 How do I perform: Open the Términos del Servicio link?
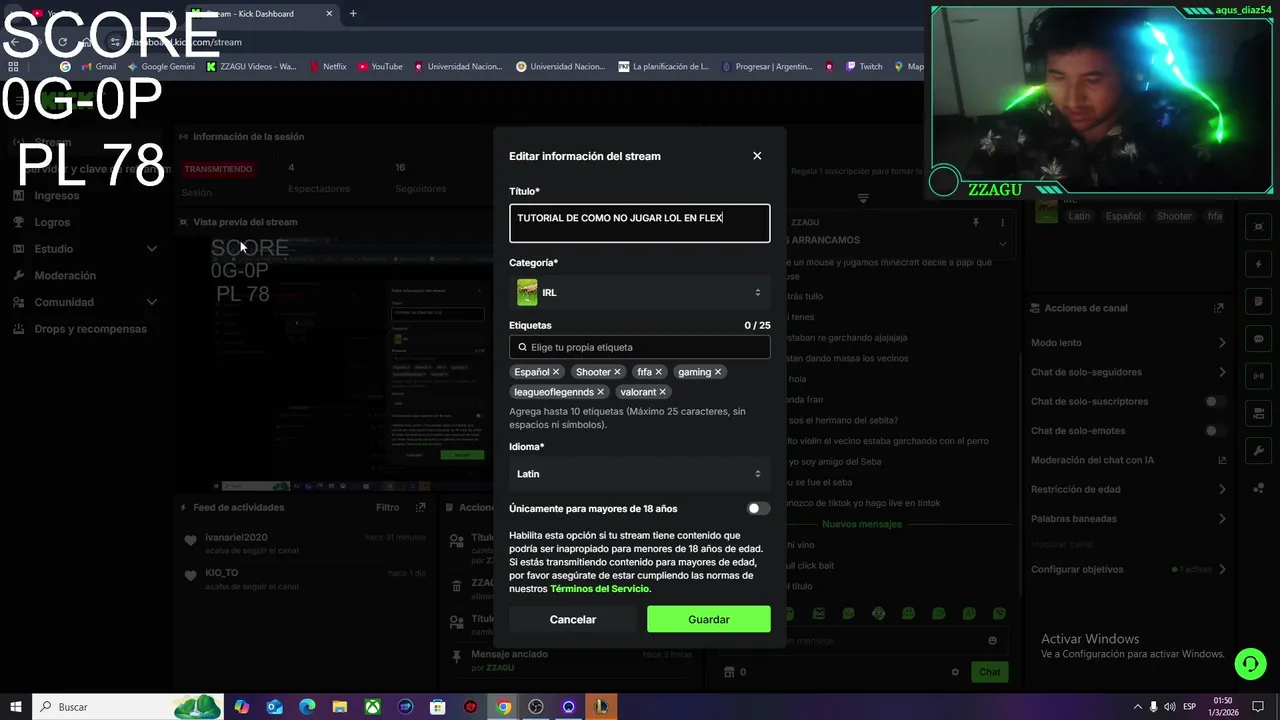(x=600, y=589)
